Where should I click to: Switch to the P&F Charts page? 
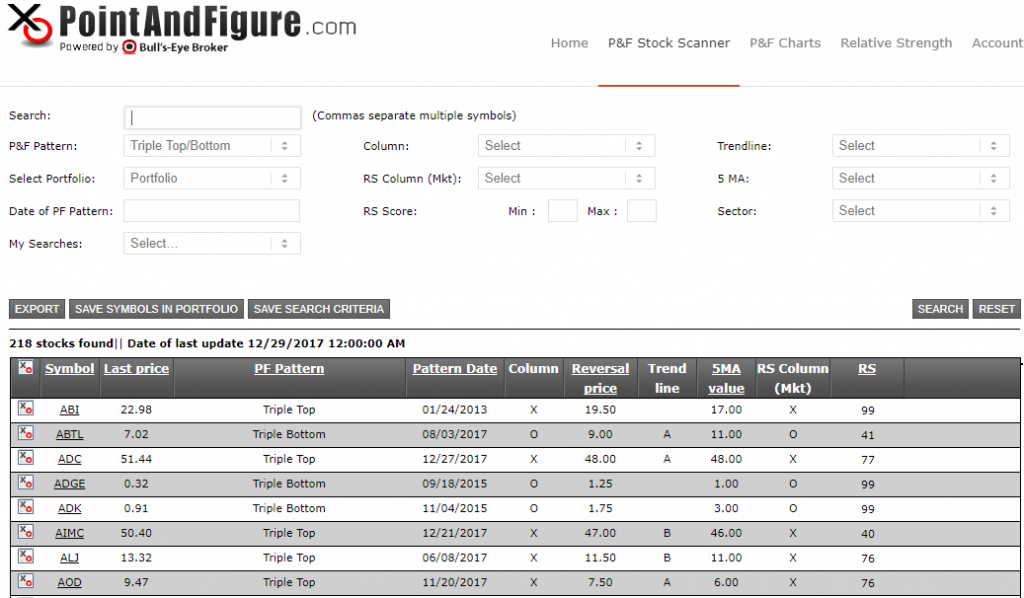click(x=785, y=43)
